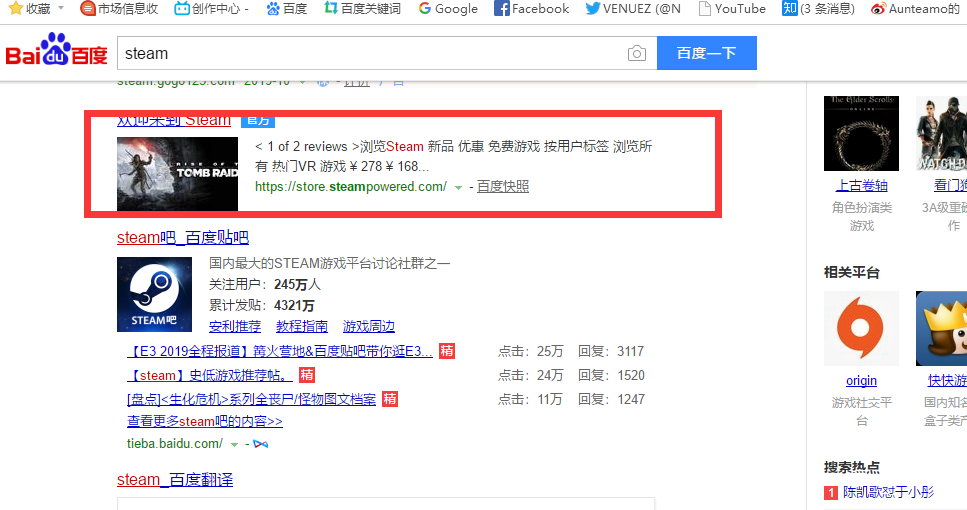Viewport: 967px width, 510px height.
Task: Click the Origin platform logo
Action: click(x=862, y=328)
